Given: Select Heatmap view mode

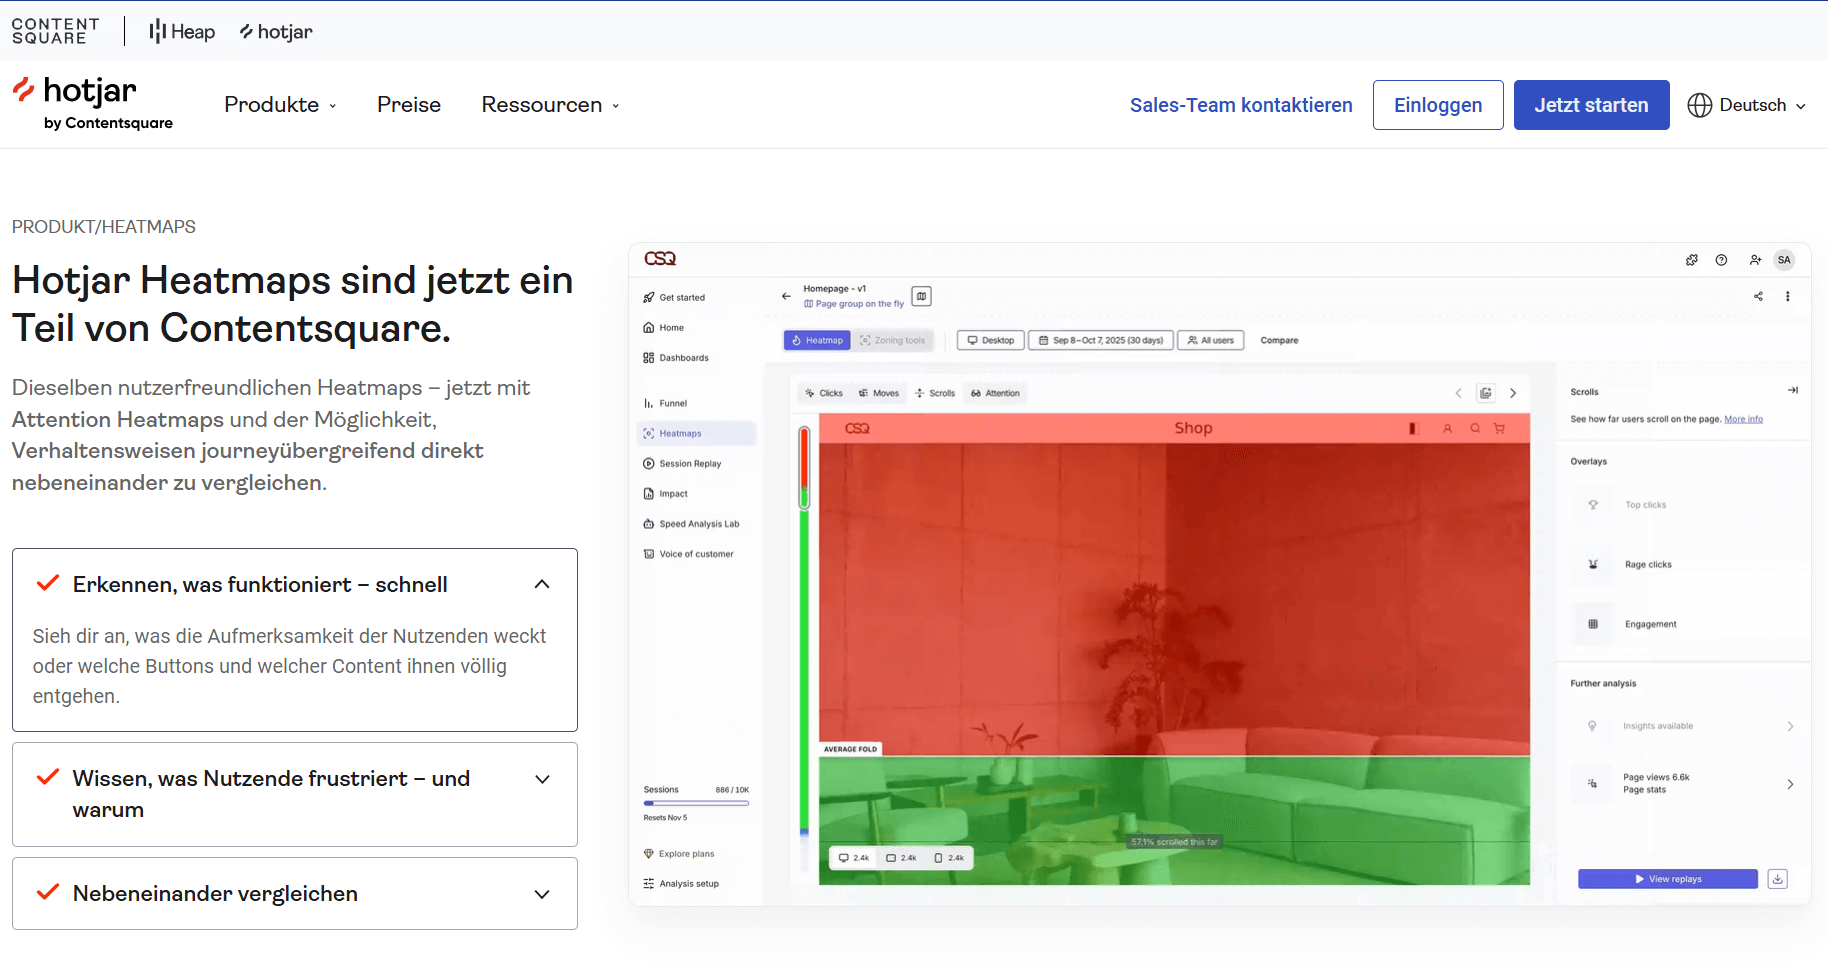Looking at the screenshot, I should (x=817, y=340).
